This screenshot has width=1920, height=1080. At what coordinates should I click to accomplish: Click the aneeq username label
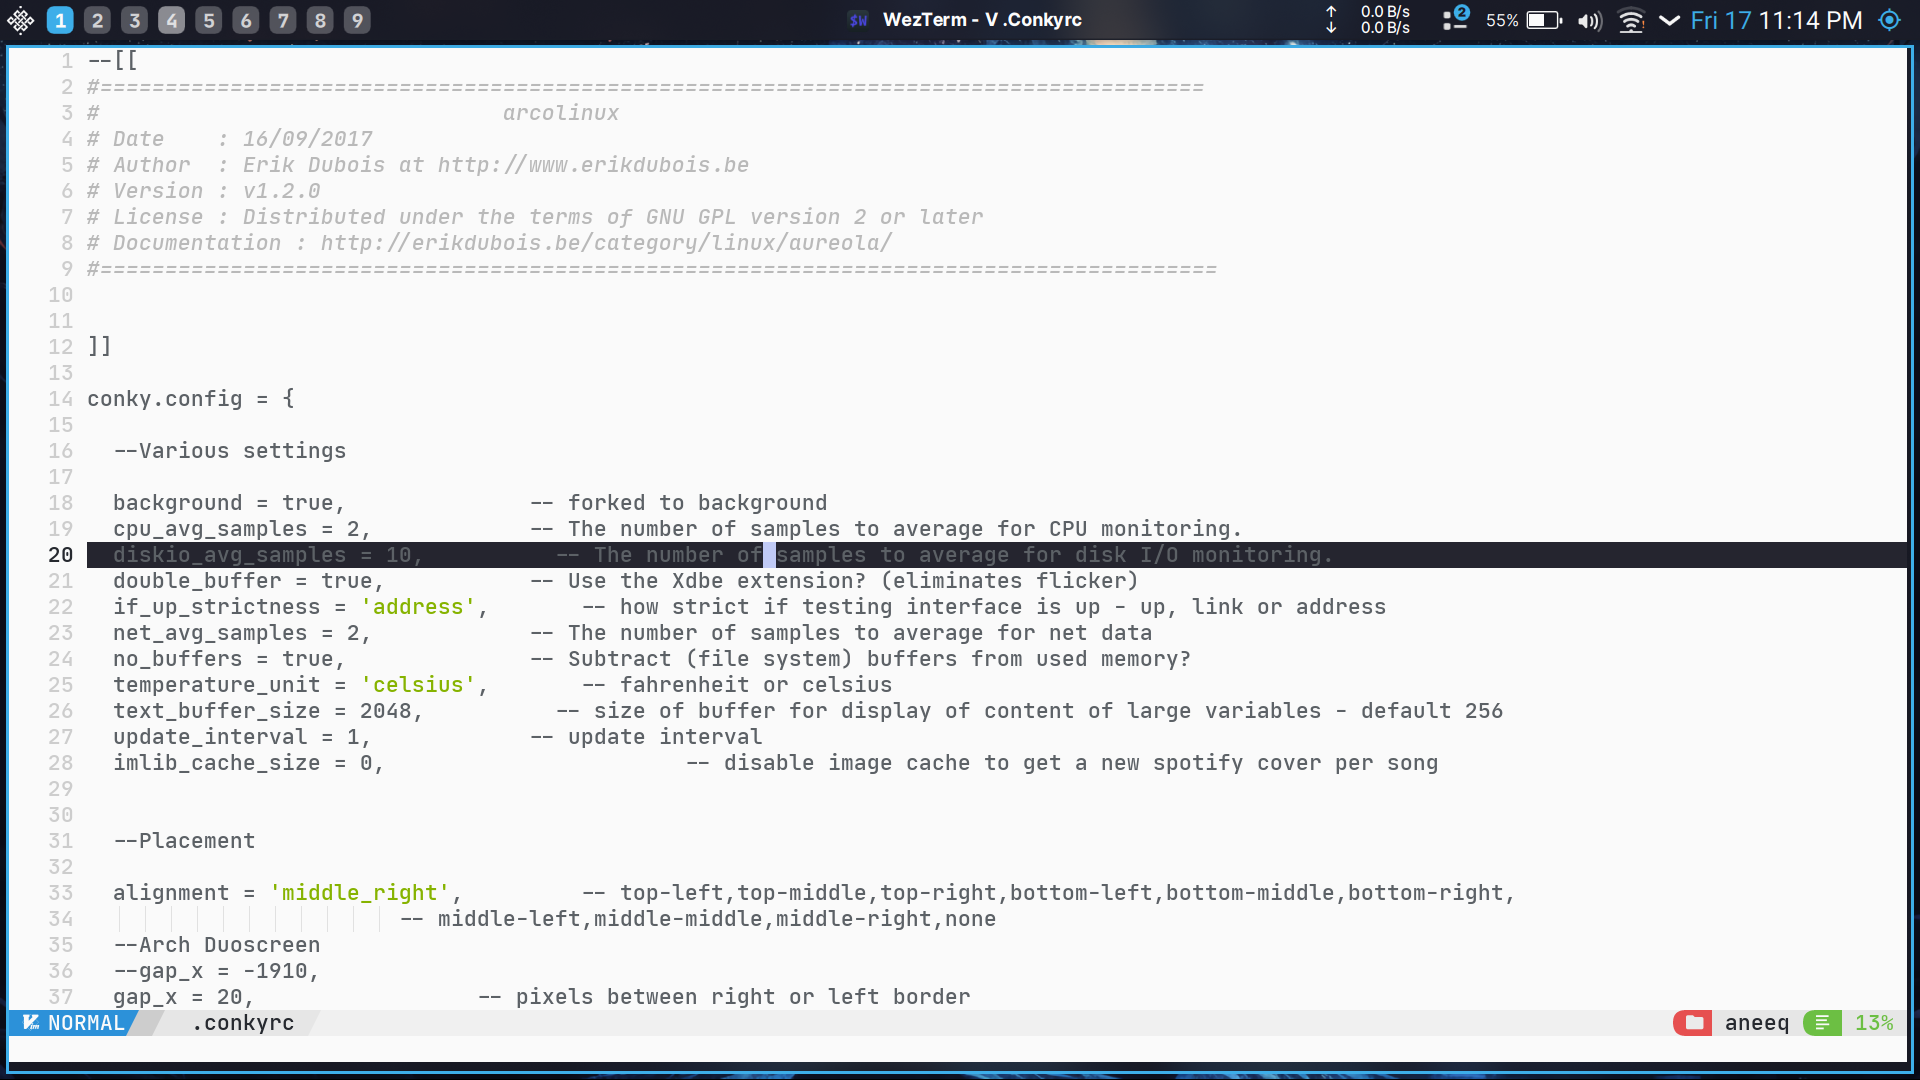point(1756,1023)
